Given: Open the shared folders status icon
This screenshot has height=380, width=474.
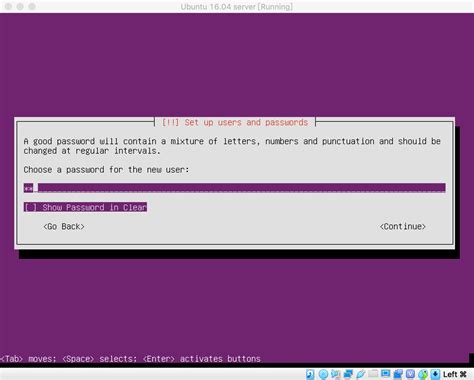Looking at the screenshot, I should pos(373,374).
